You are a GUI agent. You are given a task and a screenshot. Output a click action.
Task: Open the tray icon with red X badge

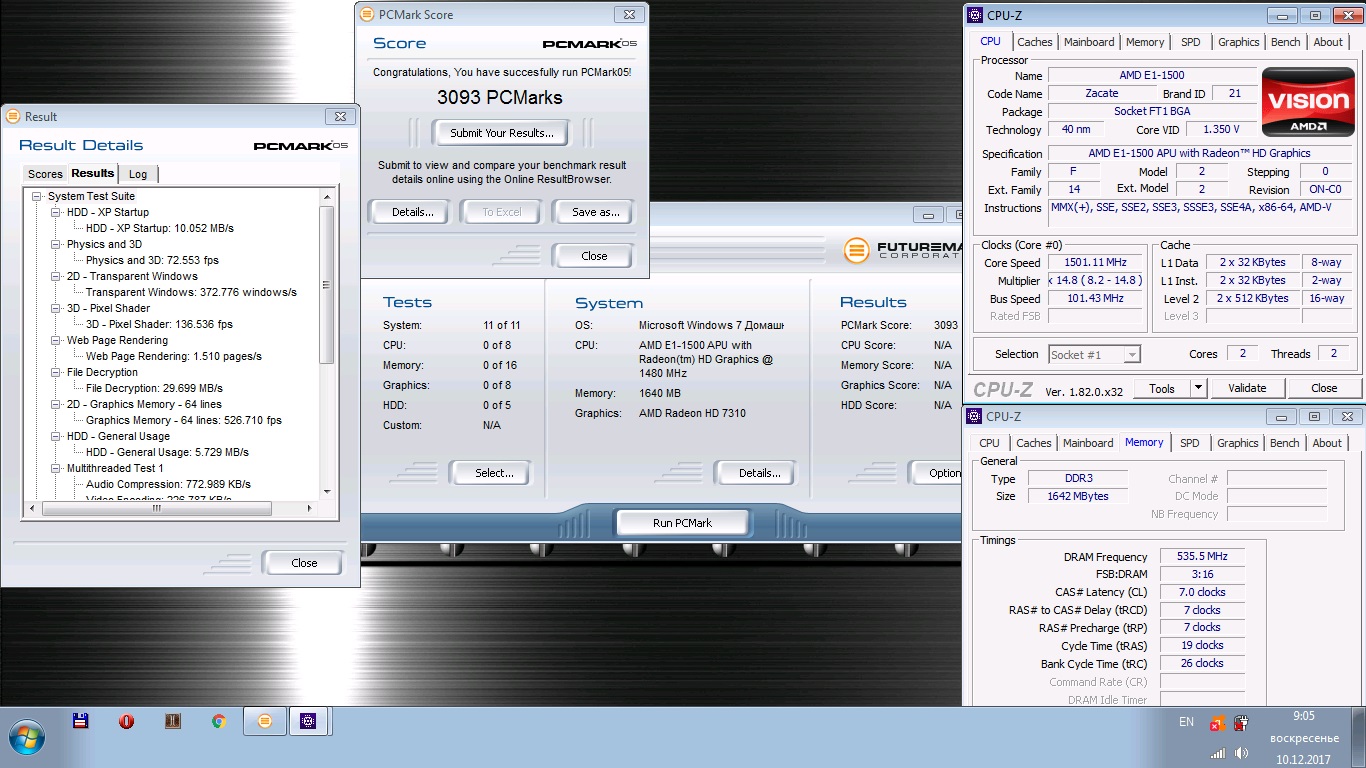[1217, 723]
